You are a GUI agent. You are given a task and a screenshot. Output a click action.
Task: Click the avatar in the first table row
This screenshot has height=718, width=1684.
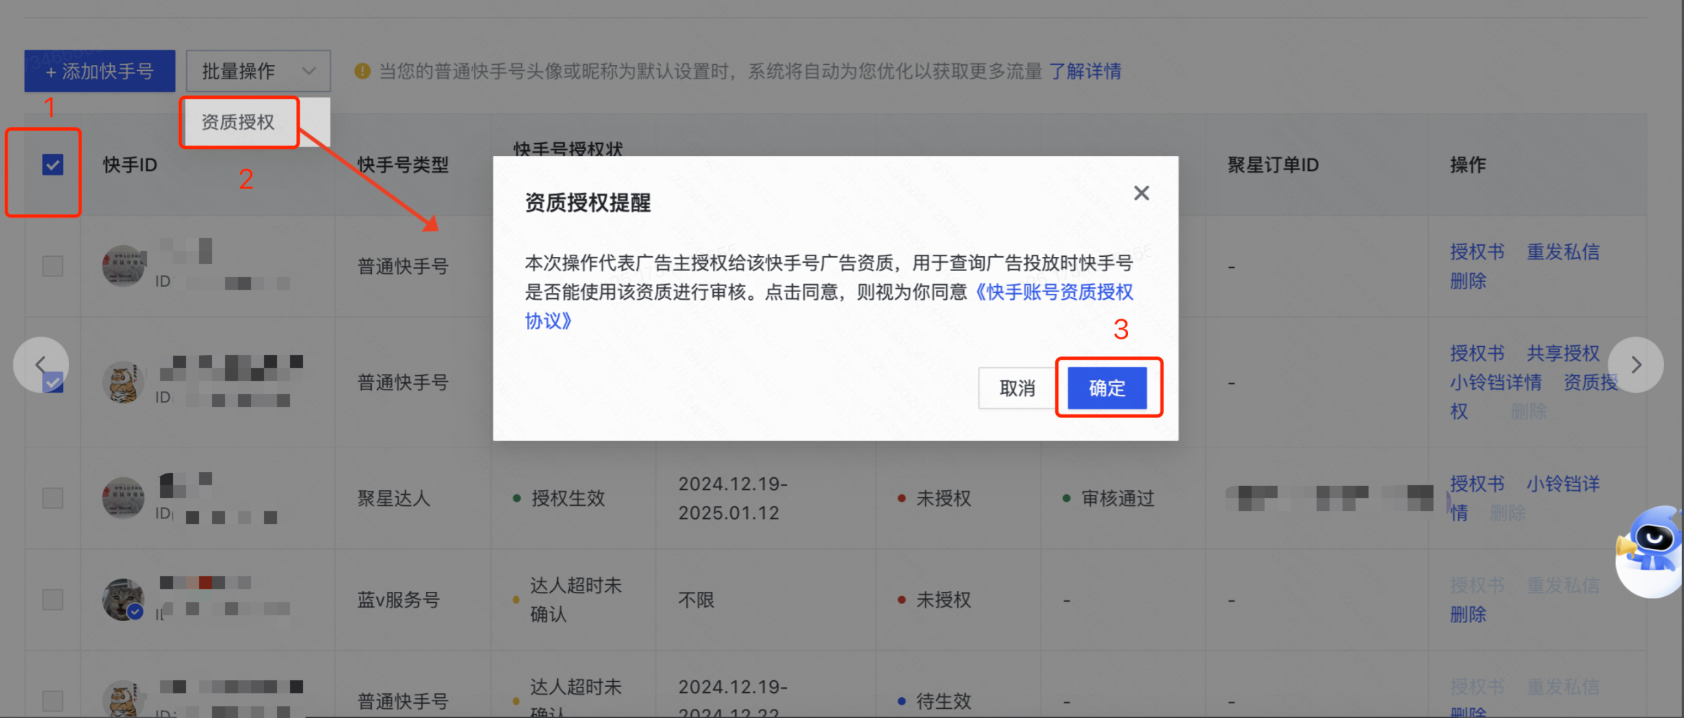tap(124, 266)
